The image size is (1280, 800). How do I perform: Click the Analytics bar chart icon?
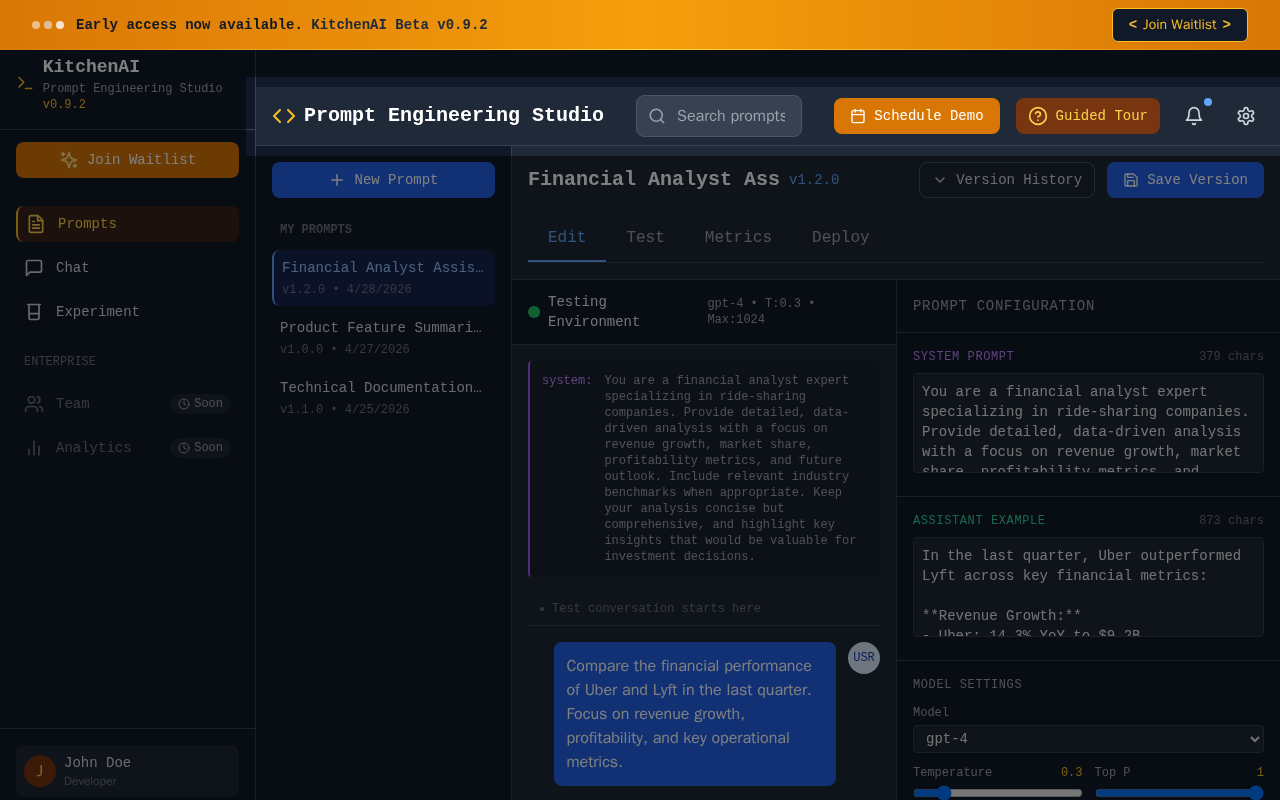pos(34,448)
